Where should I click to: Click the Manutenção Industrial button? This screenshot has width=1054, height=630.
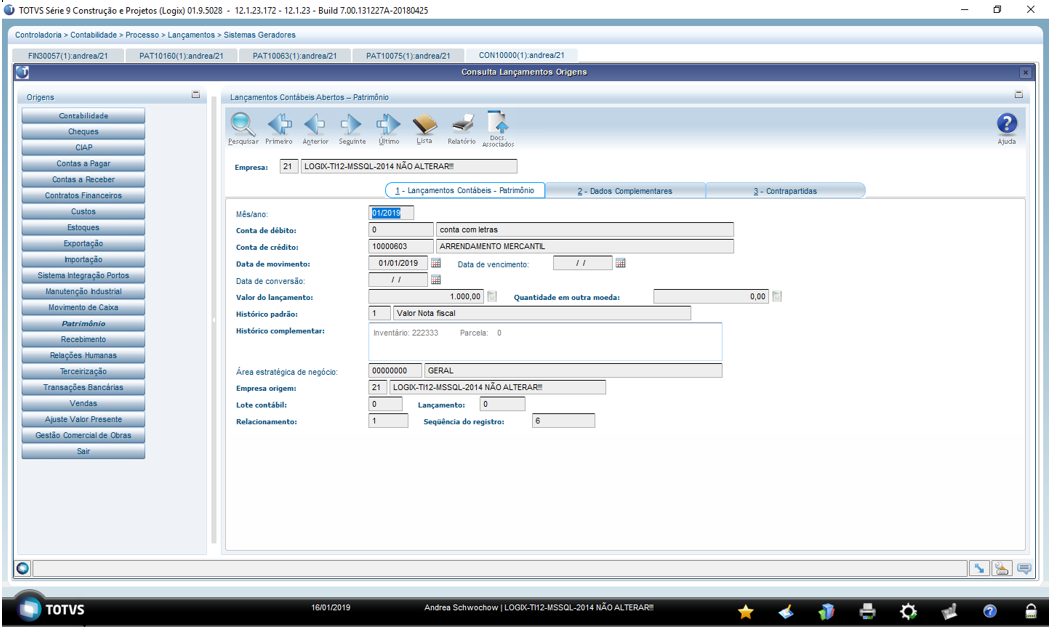point(83,291)
